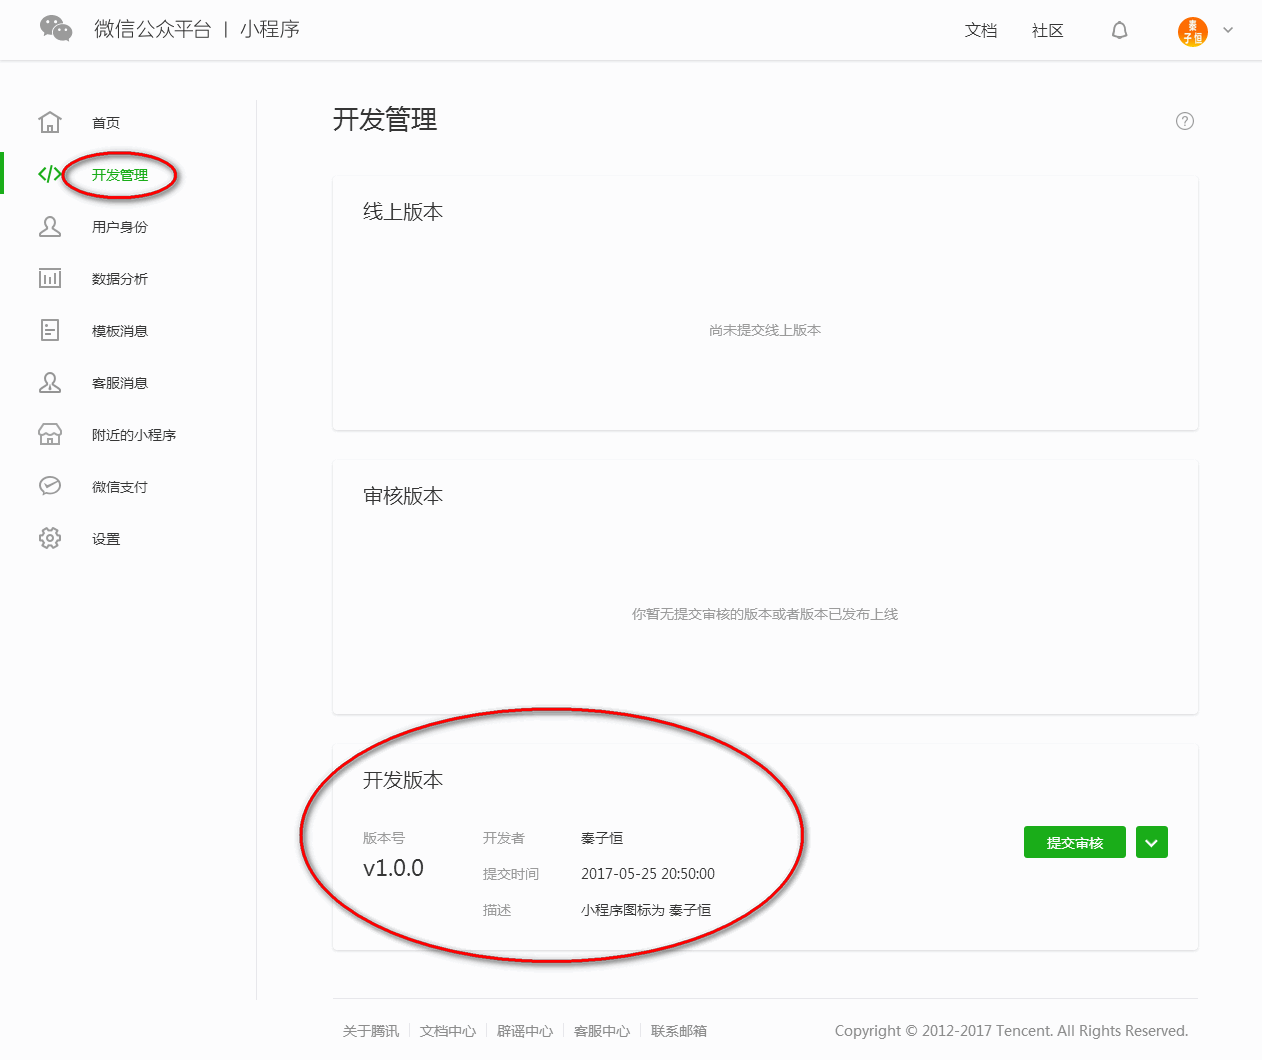Click the nearby mini program store icon

(50, 434)
